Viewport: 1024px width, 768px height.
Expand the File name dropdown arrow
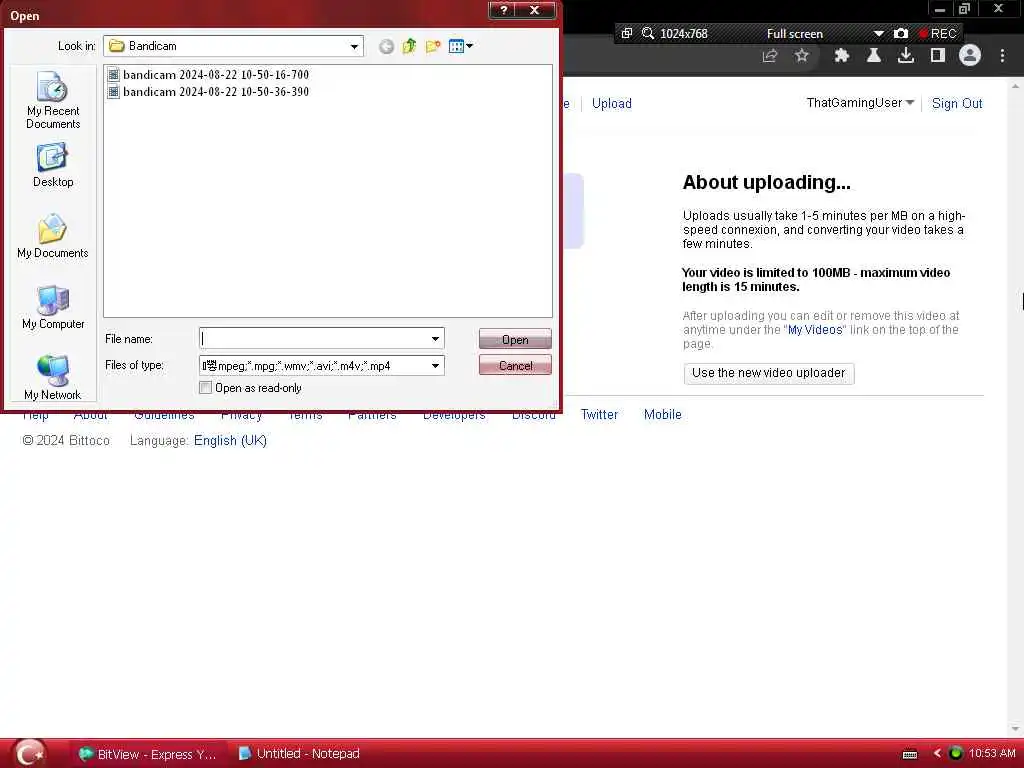click(x=435, y=338)
